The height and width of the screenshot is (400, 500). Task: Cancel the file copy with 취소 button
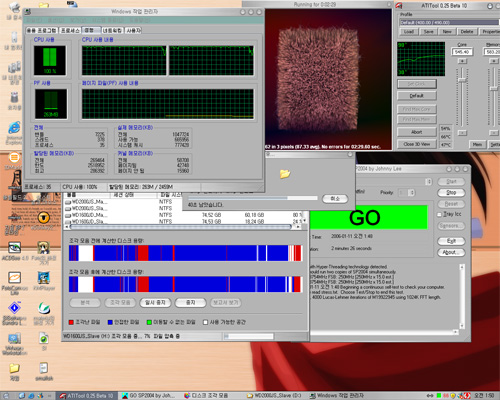[x=335, y=199]
